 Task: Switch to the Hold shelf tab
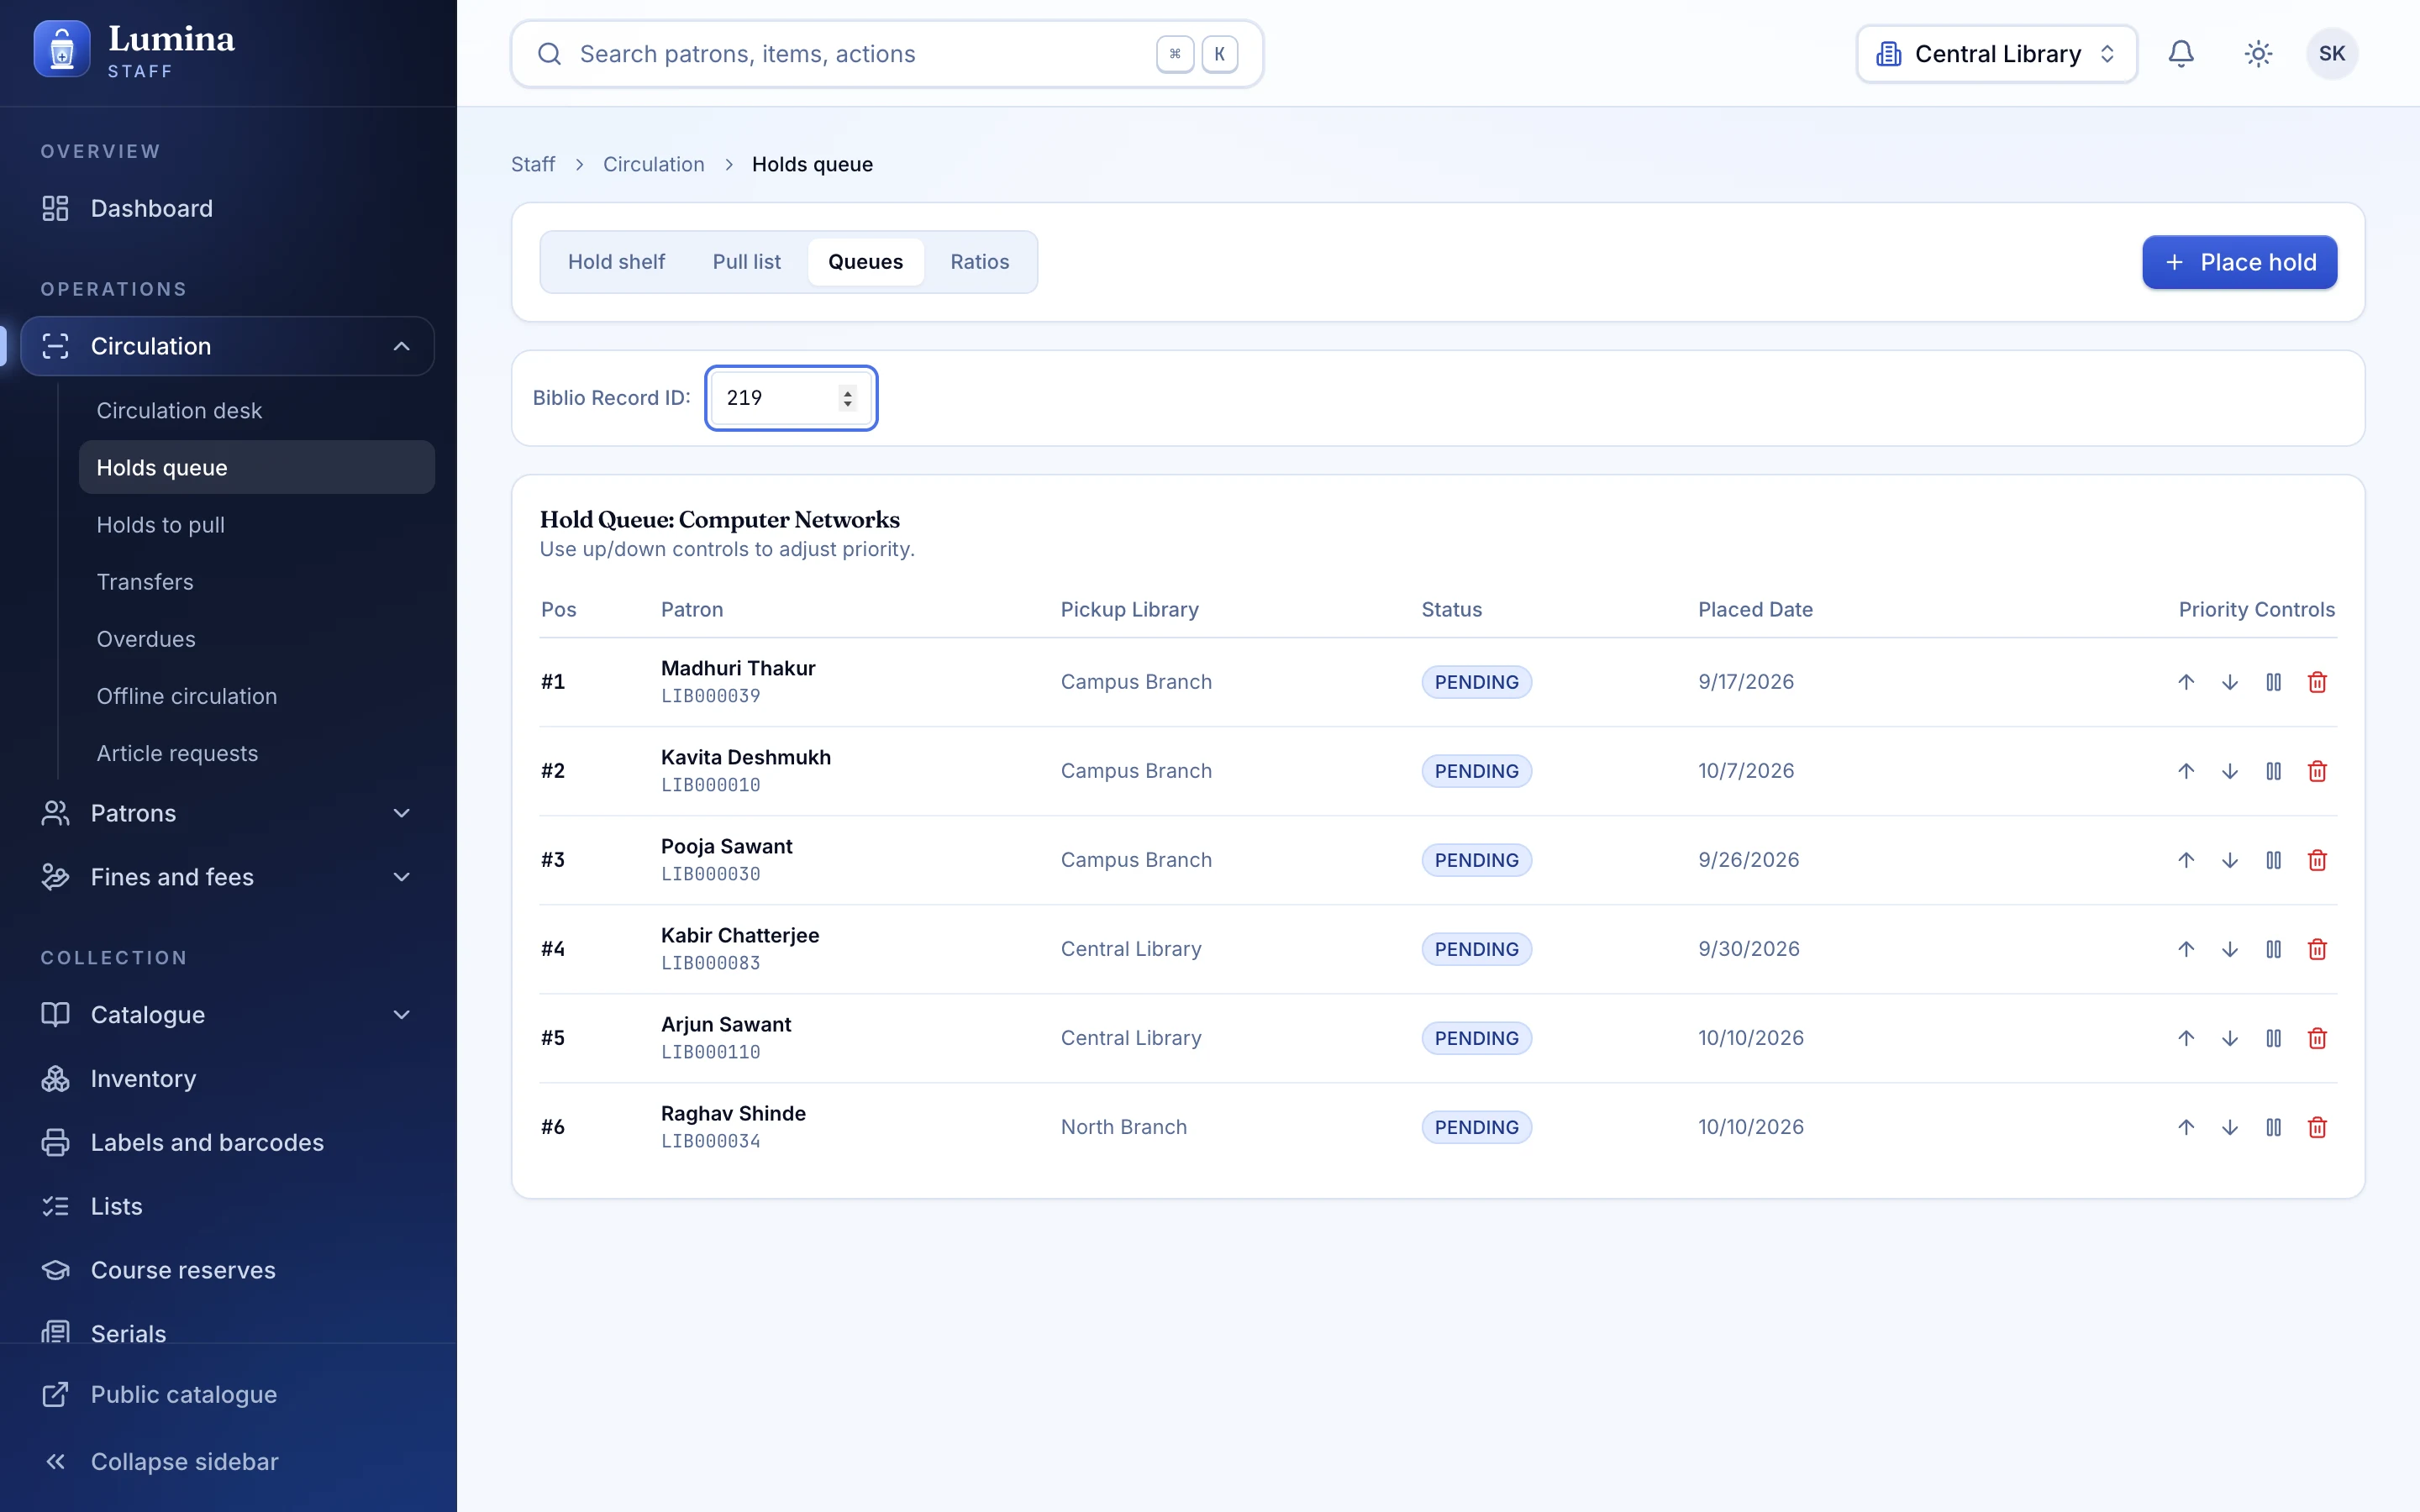click(616, 262)
